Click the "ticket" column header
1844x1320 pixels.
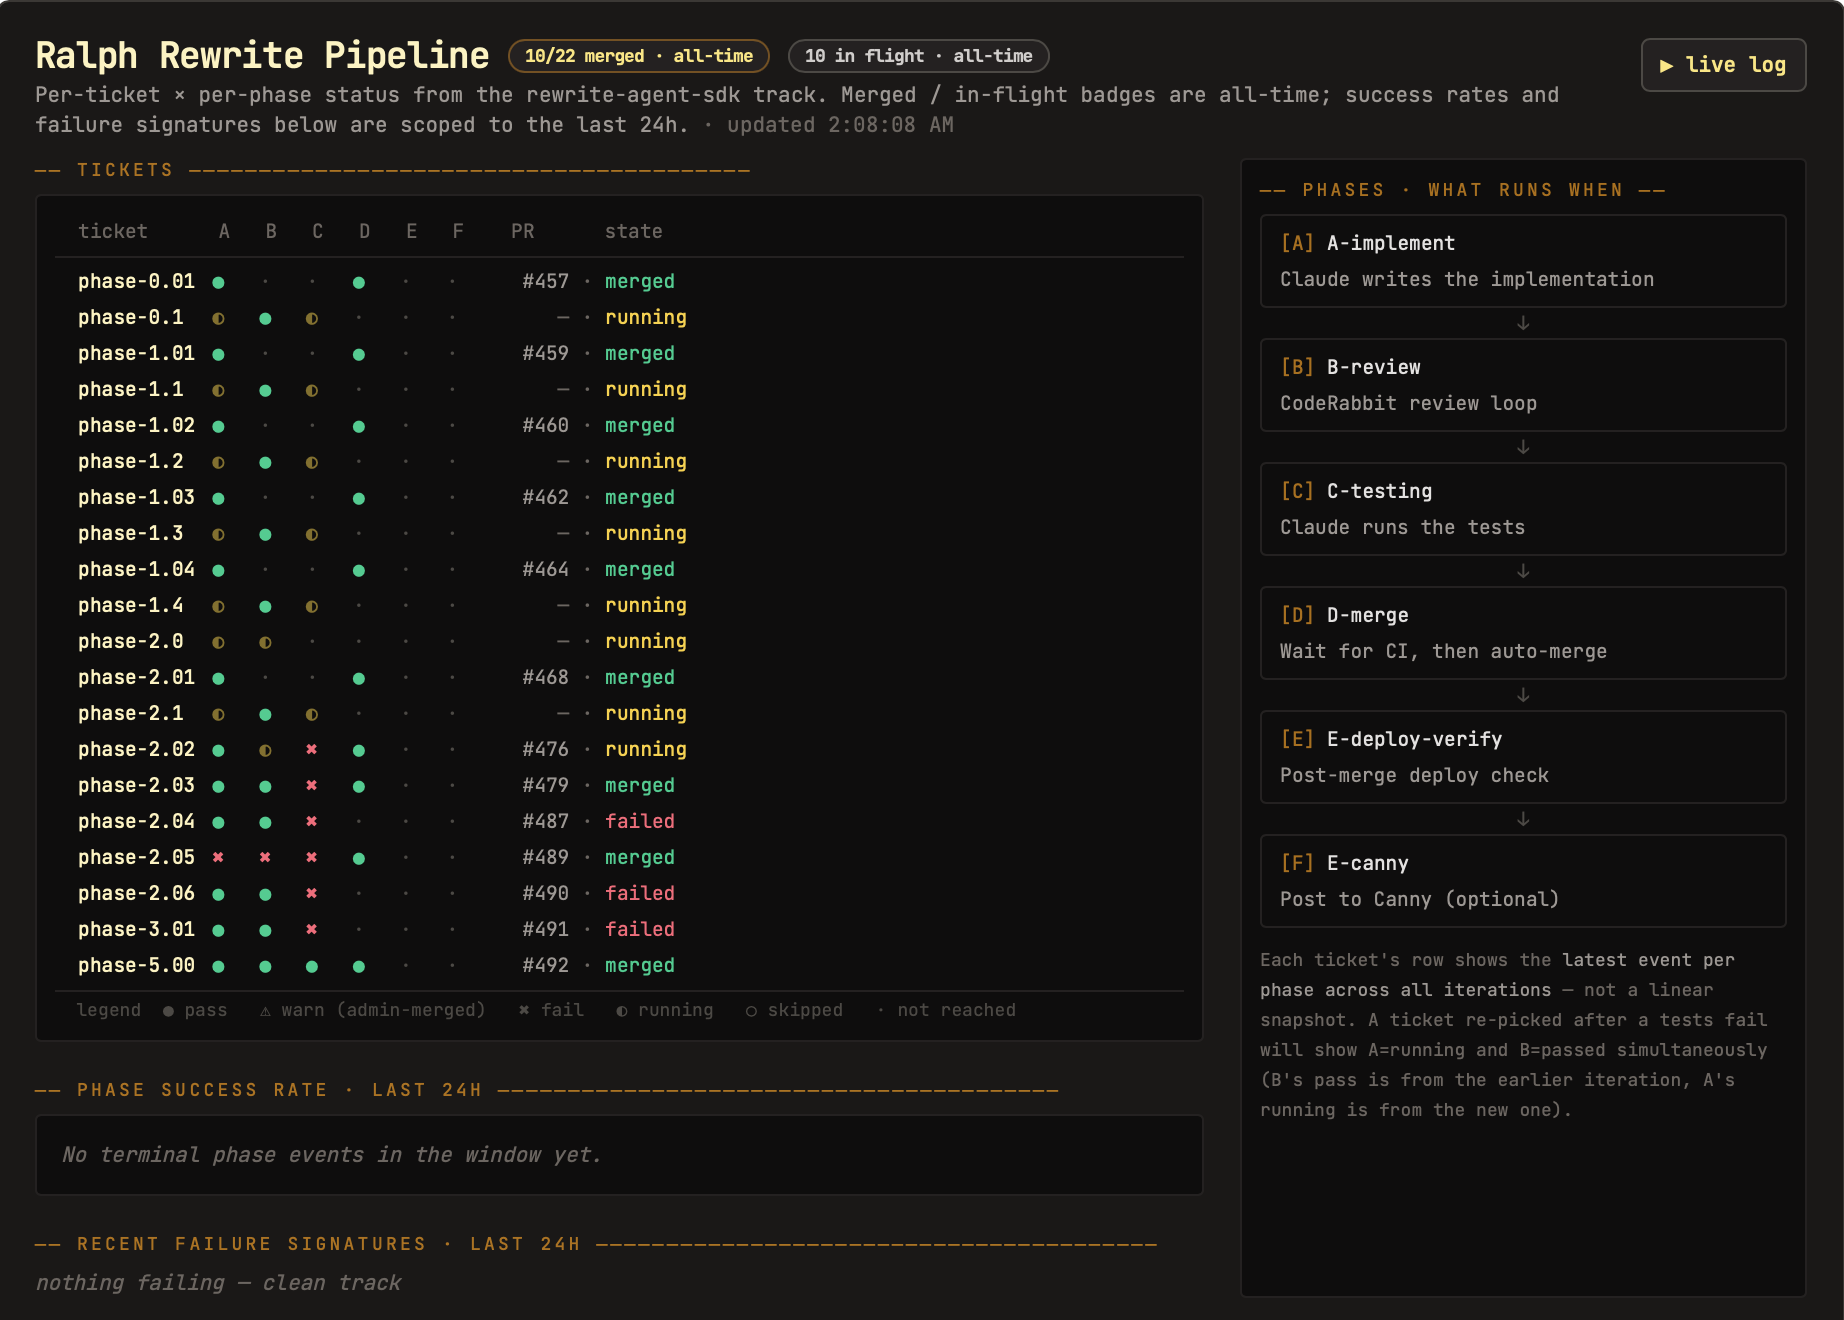(x=113, y=232)
